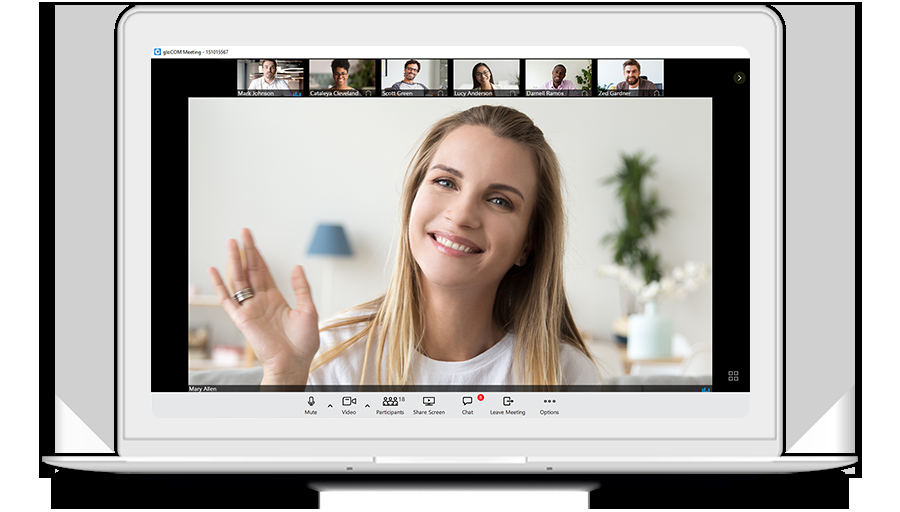Open the Options menu with three dots
This screenshot has height=512, width=900.
point(549,402)
